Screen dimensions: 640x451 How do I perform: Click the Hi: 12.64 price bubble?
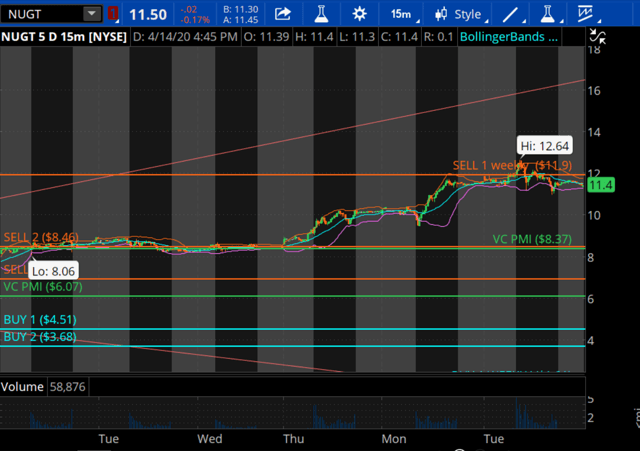click(x=544, y=146)
